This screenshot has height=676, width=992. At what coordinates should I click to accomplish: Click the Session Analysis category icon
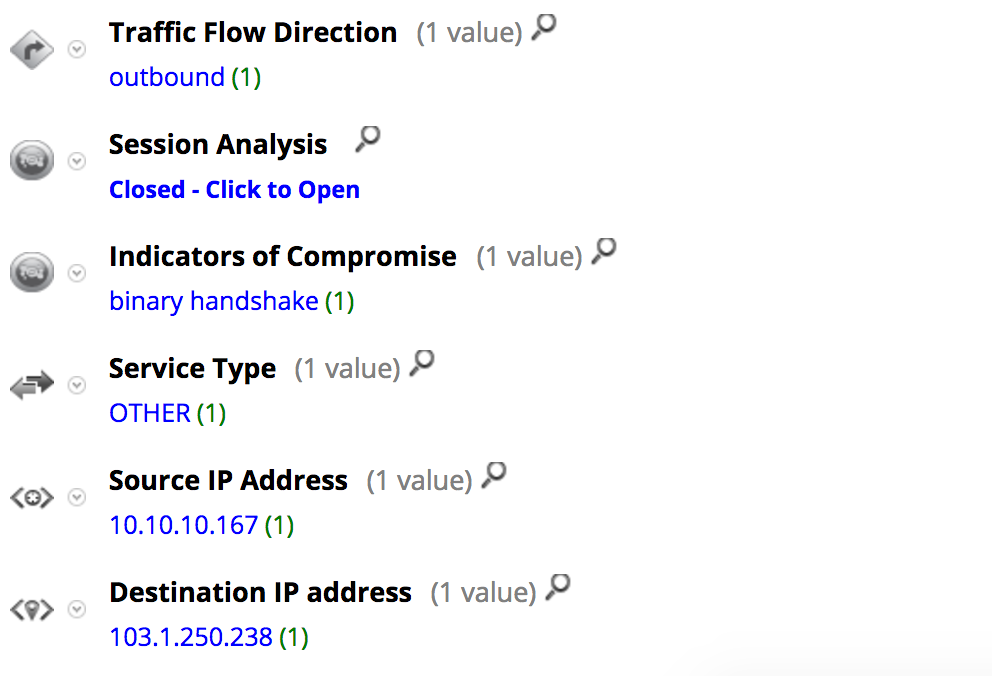click(32, 161)
